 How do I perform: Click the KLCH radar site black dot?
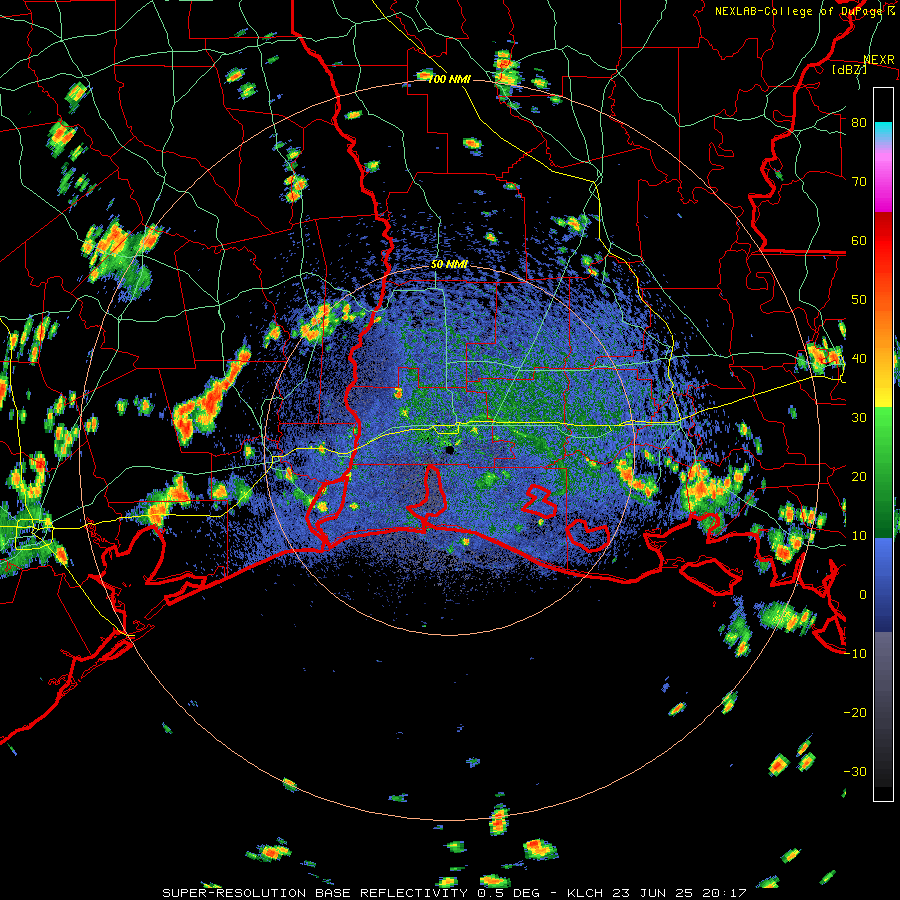[450, 451]
